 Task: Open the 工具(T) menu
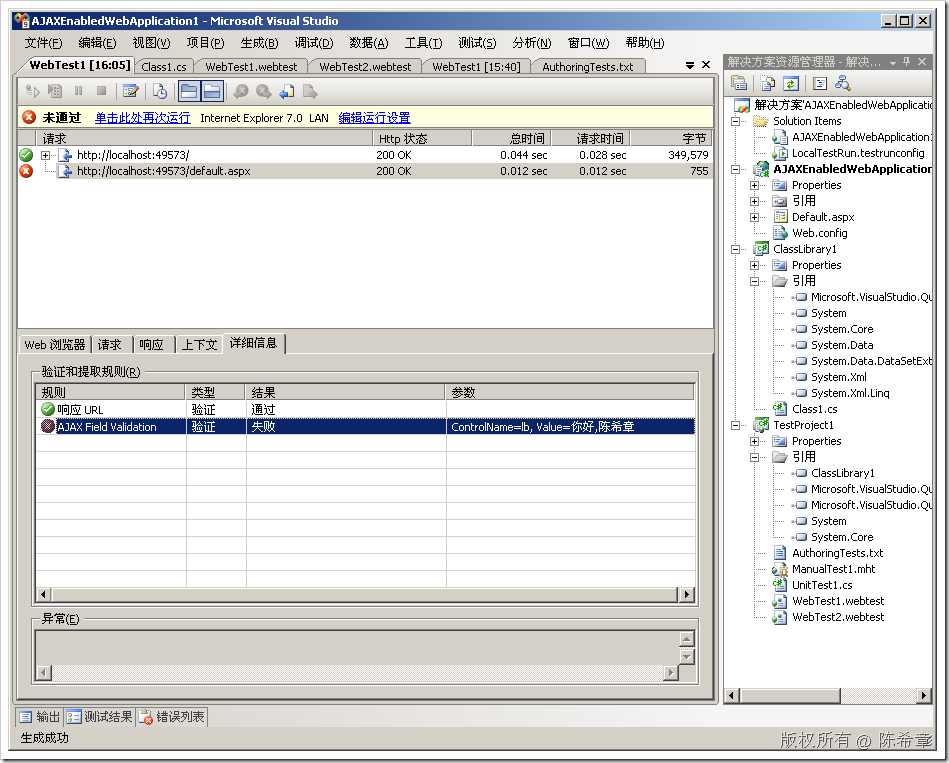[423, 43]
